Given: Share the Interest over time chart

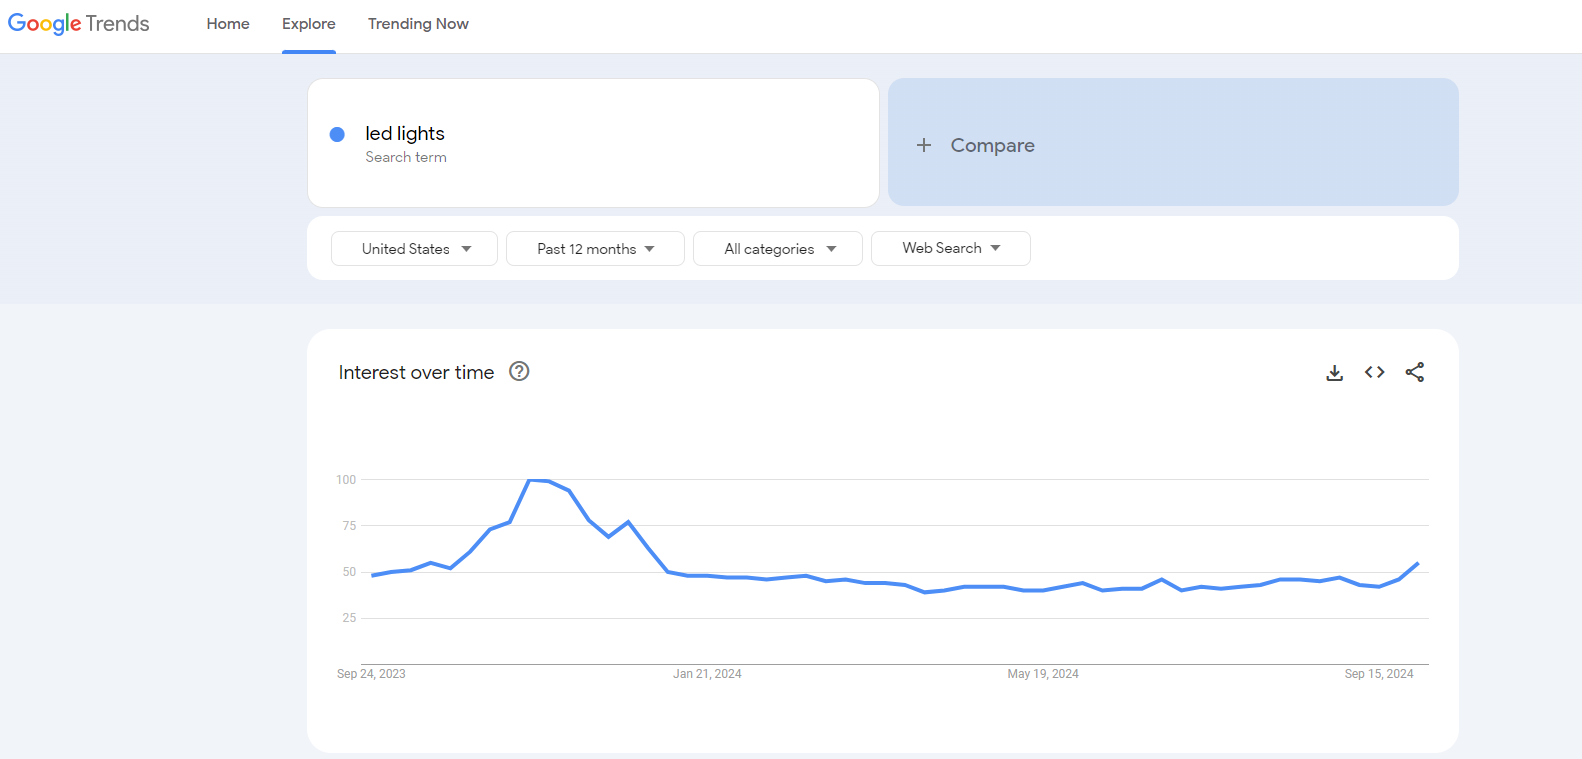Looking at the screenshot, I should pos(1414,372).
